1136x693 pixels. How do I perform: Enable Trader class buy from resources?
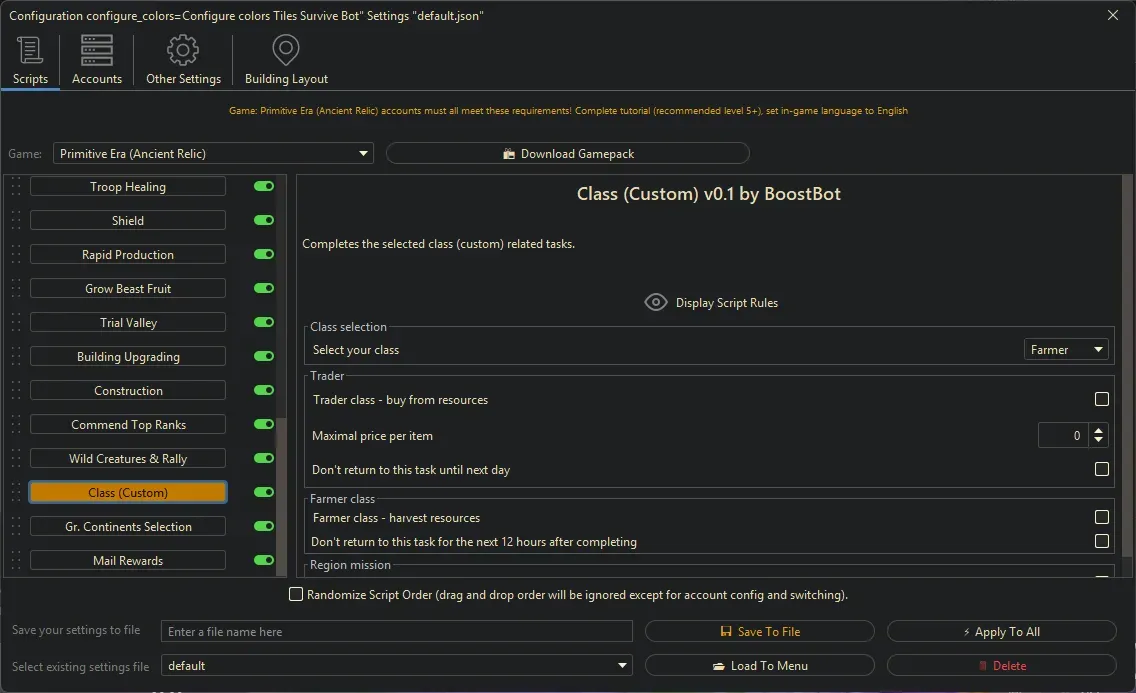coord(1101,398)
